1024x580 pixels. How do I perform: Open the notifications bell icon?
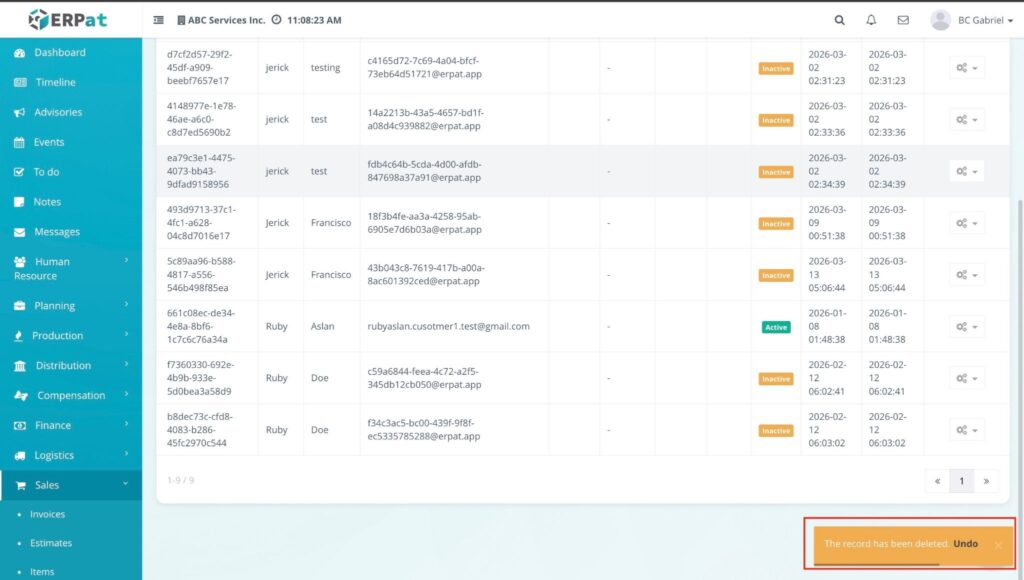(x=871, y=20)
